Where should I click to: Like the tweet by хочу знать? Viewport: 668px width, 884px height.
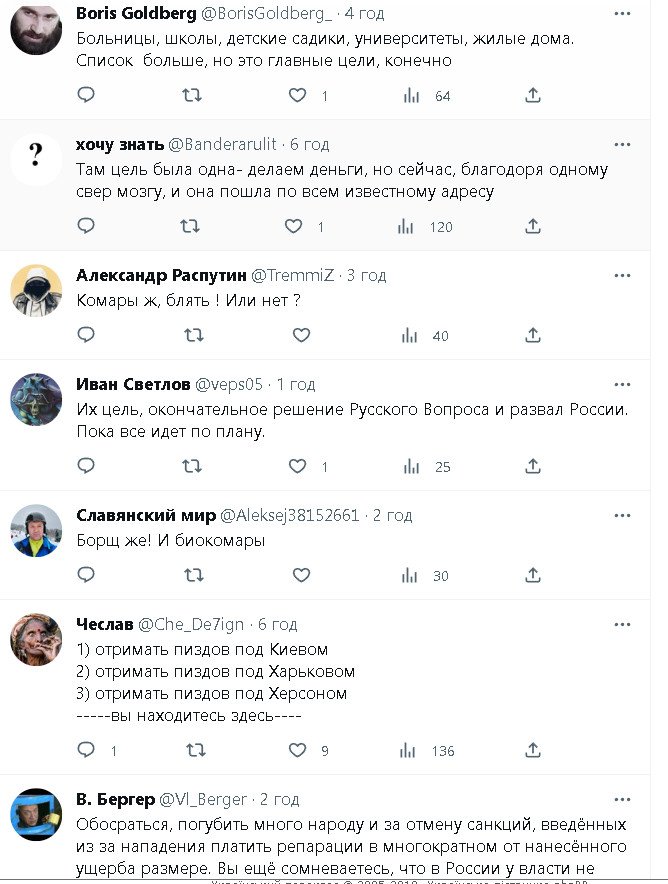(294, 227)
